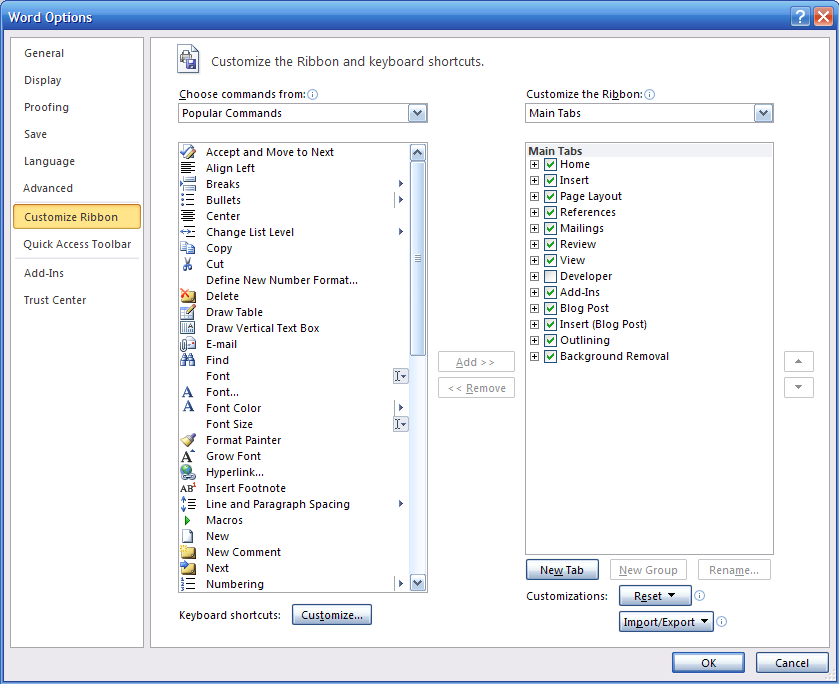This screenshot has width=839, height=684.
Task: Click the E-mail command icon
Action: click(188, 344)
